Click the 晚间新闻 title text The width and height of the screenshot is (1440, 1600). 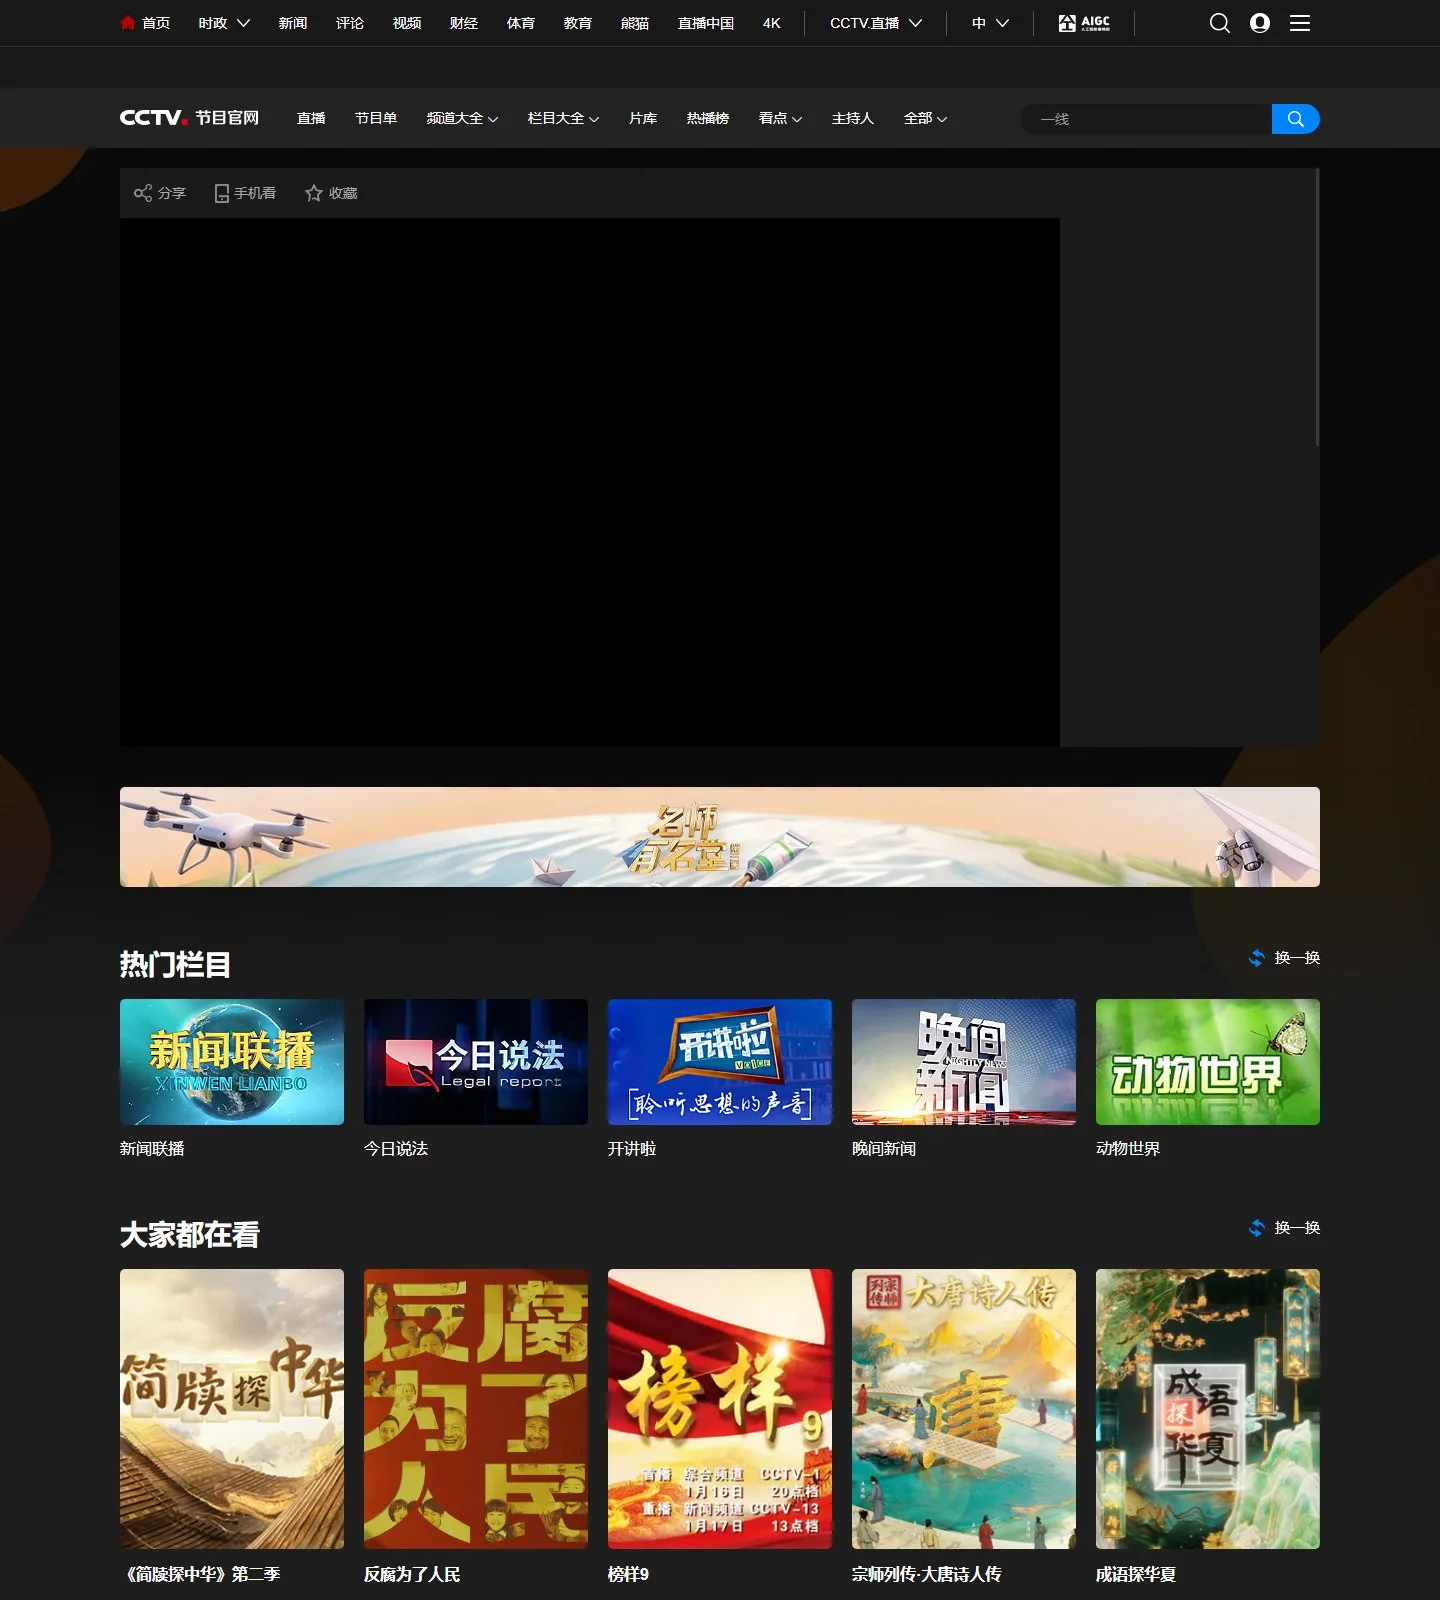tap(884, 1149)
